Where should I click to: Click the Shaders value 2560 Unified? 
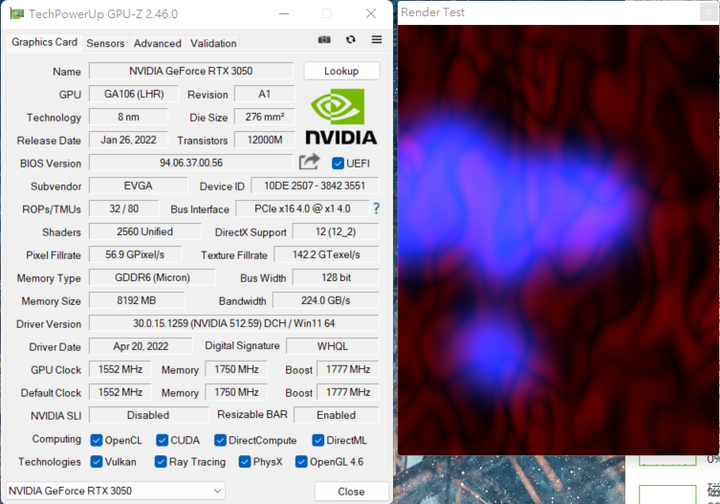coord(145,232)
